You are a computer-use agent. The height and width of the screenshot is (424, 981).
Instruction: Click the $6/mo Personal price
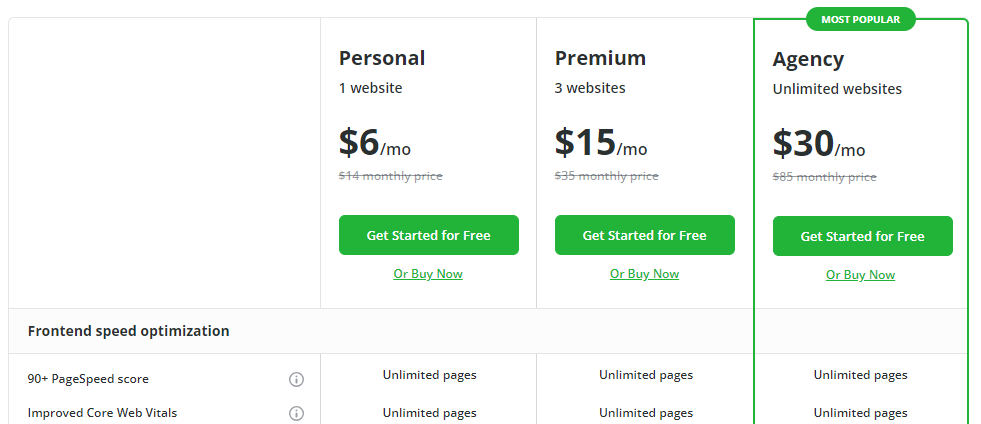375,143
